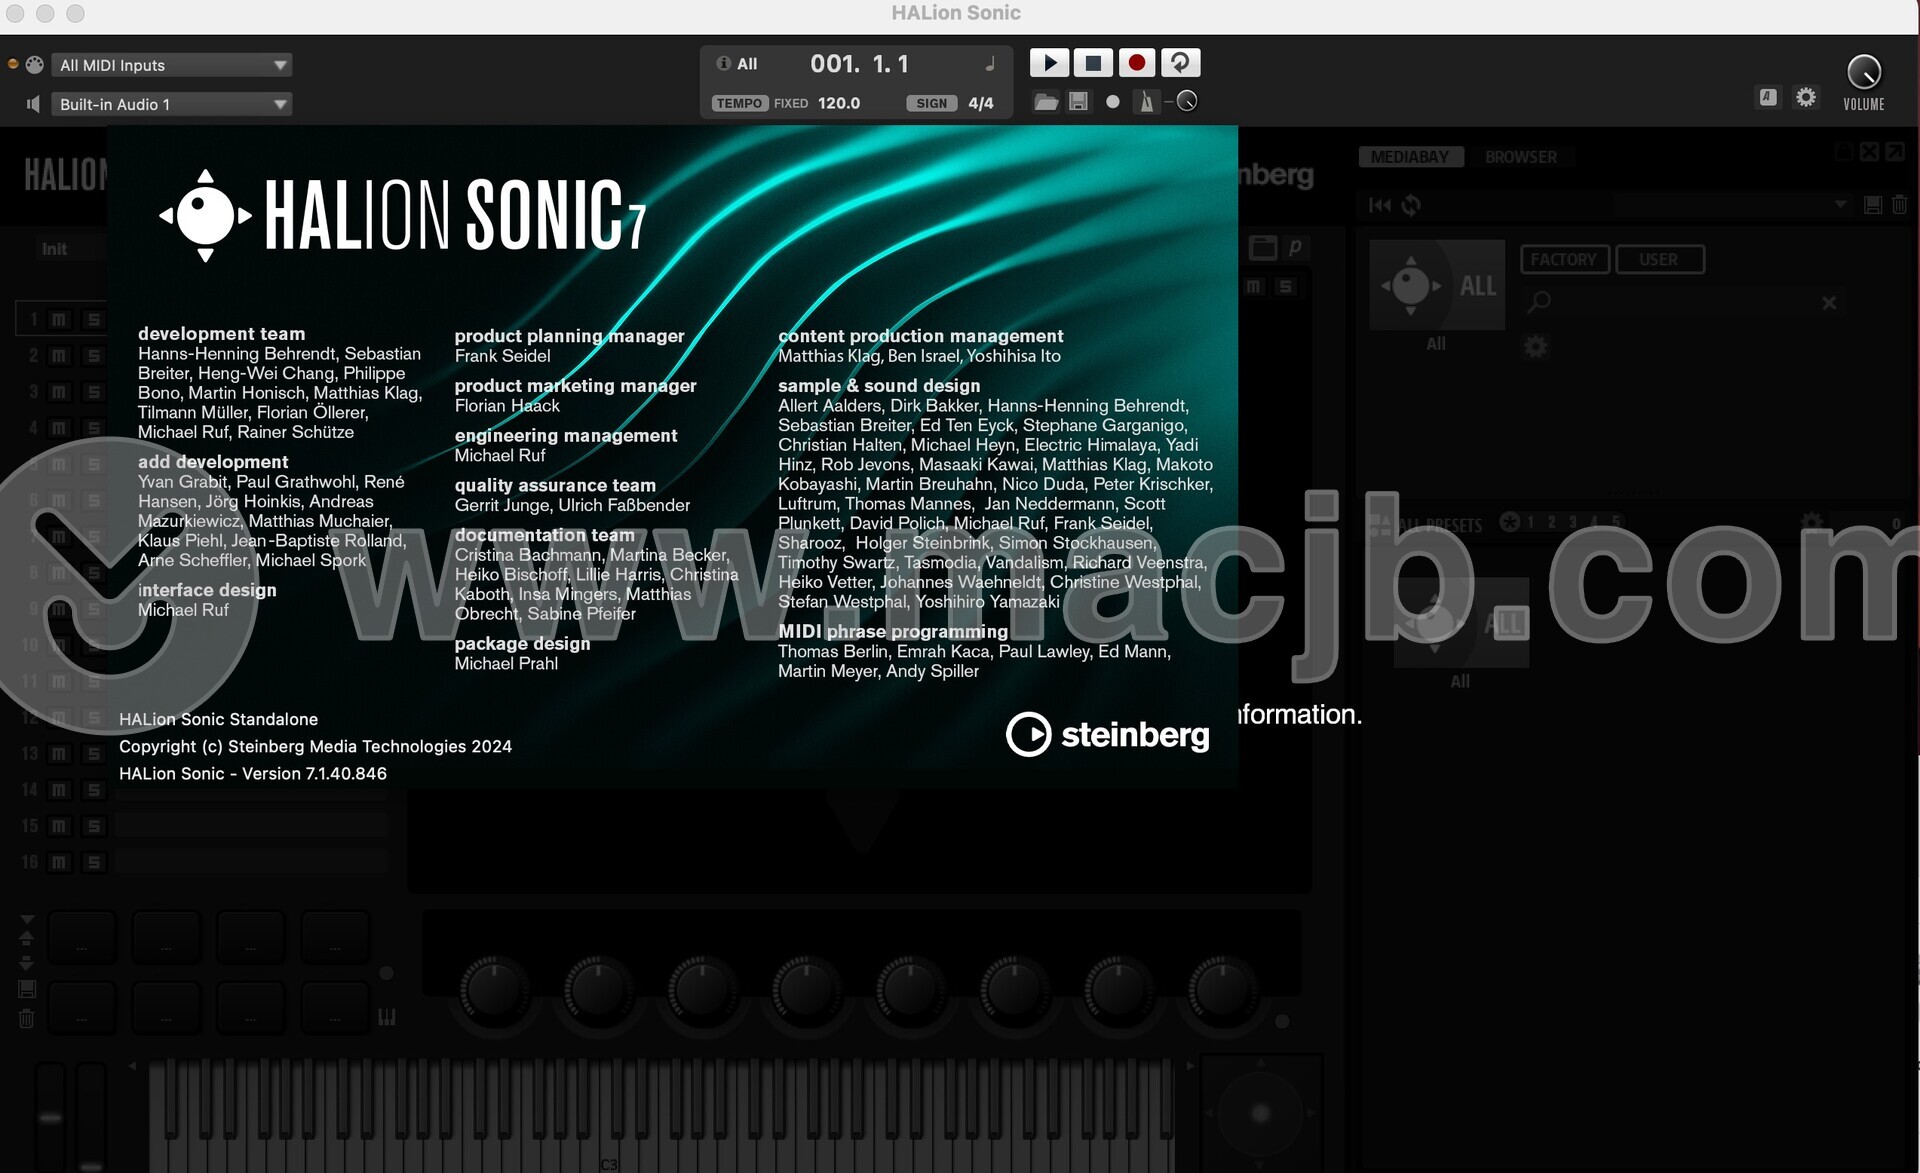This screenshot has width=1920, height=1173.
Task: Click the FIXED tempo mode label
Action: [x=791, y=103]
